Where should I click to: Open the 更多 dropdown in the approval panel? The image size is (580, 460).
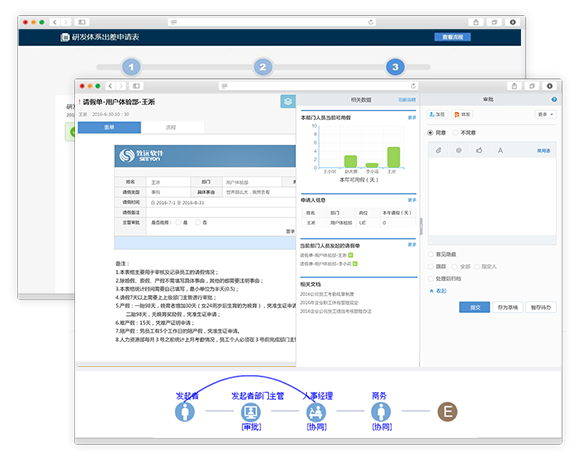545,115
